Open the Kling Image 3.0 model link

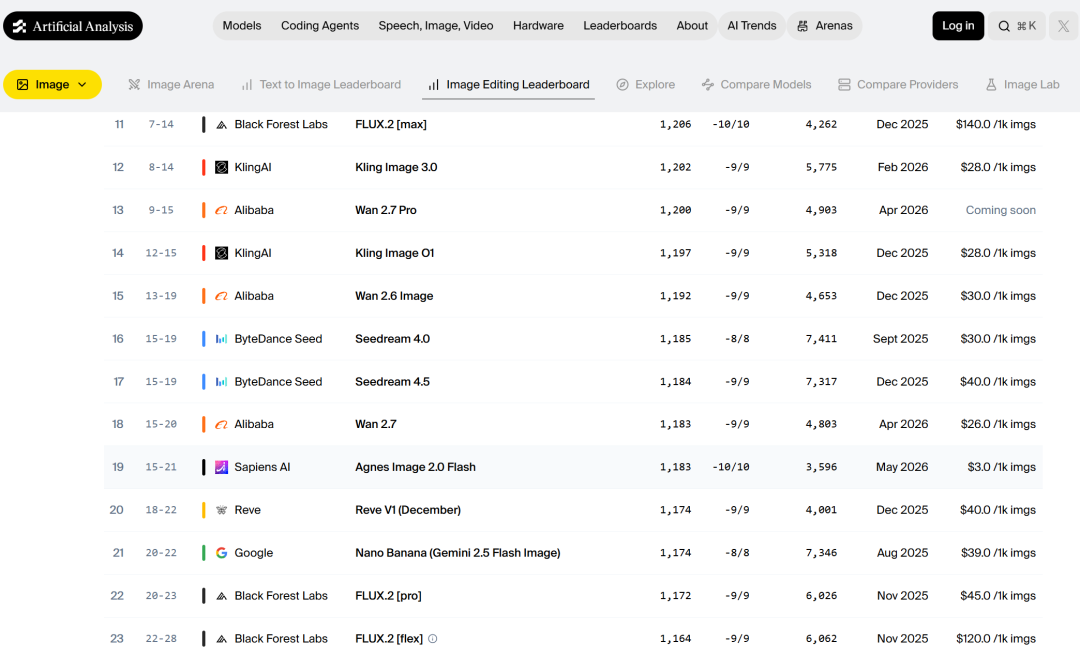[x=396, y=167]
